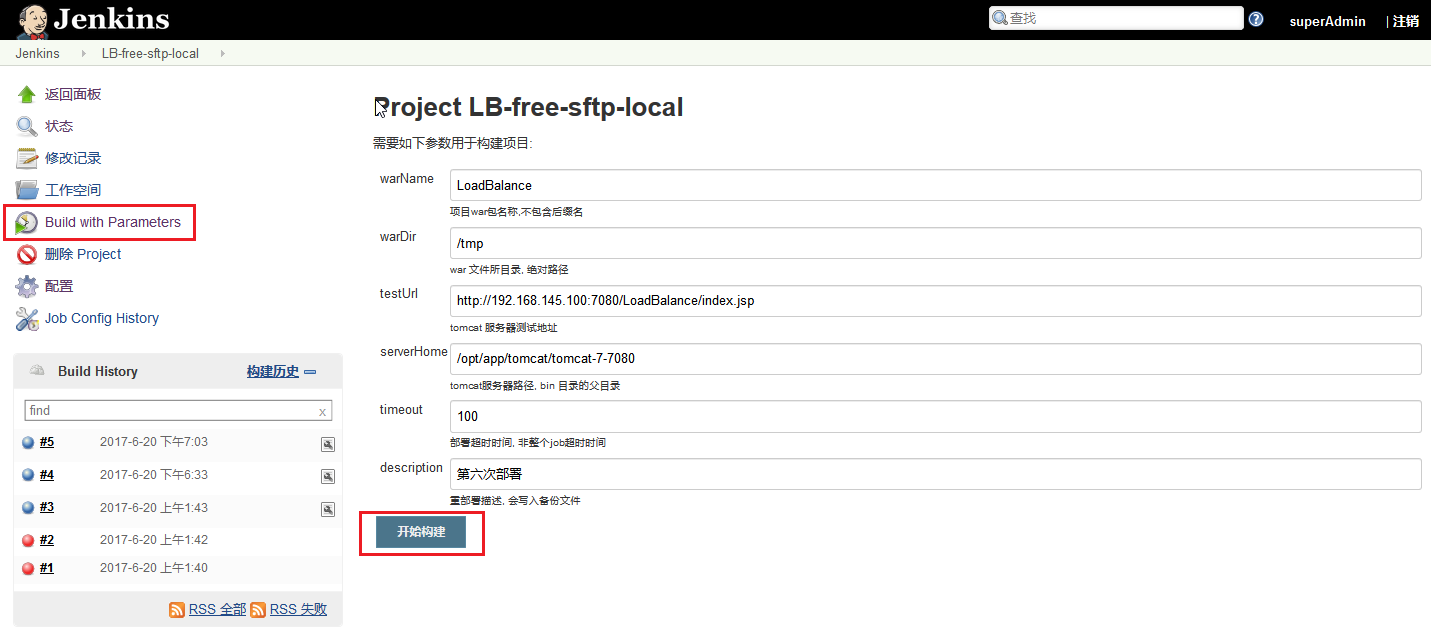Click the green up-arrow back to dashboard icon
Viewport: 1431px width, 632px height.
pyautogui.click(x=27, y=95)
